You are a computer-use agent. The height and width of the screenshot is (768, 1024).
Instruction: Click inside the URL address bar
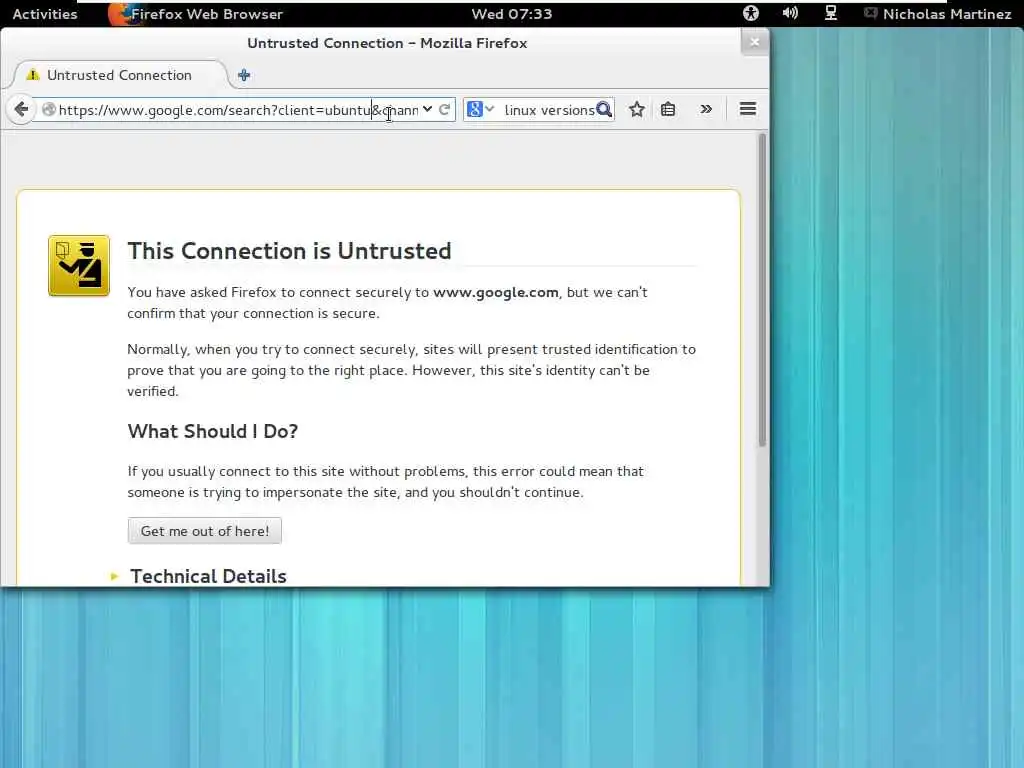238,110
